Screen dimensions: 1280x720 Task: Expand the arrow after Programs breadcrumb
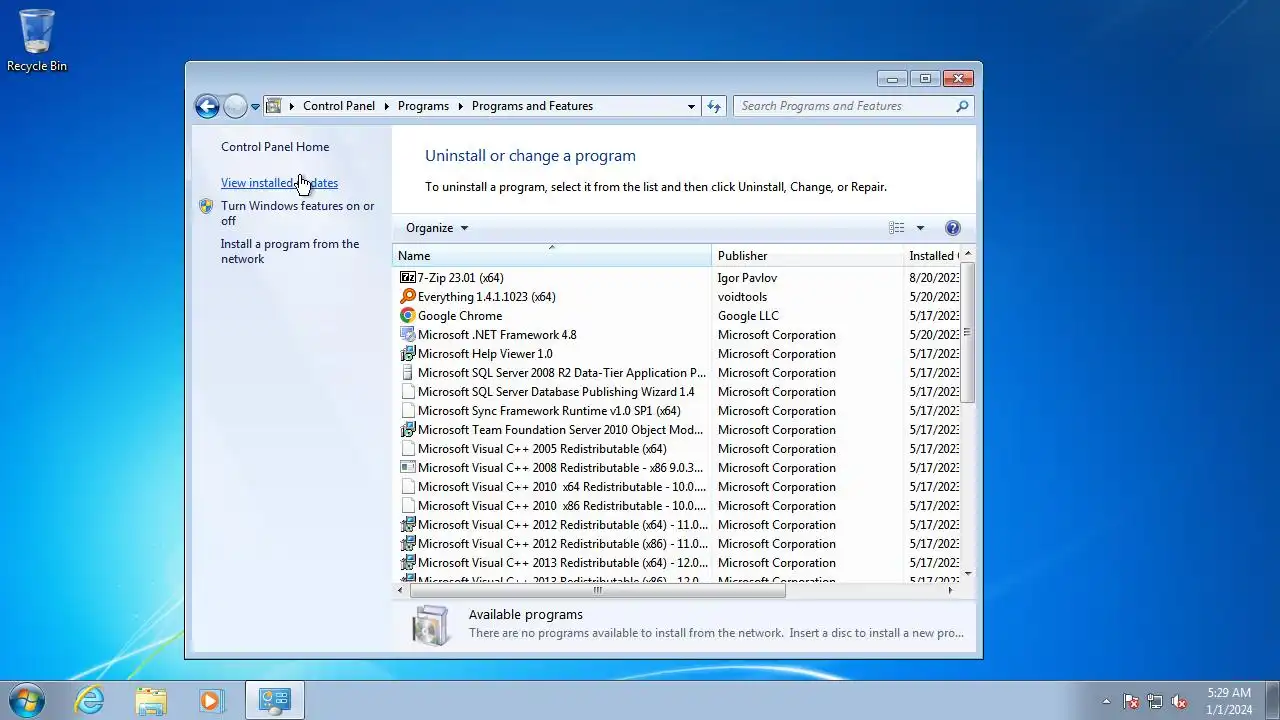point(460,106)
